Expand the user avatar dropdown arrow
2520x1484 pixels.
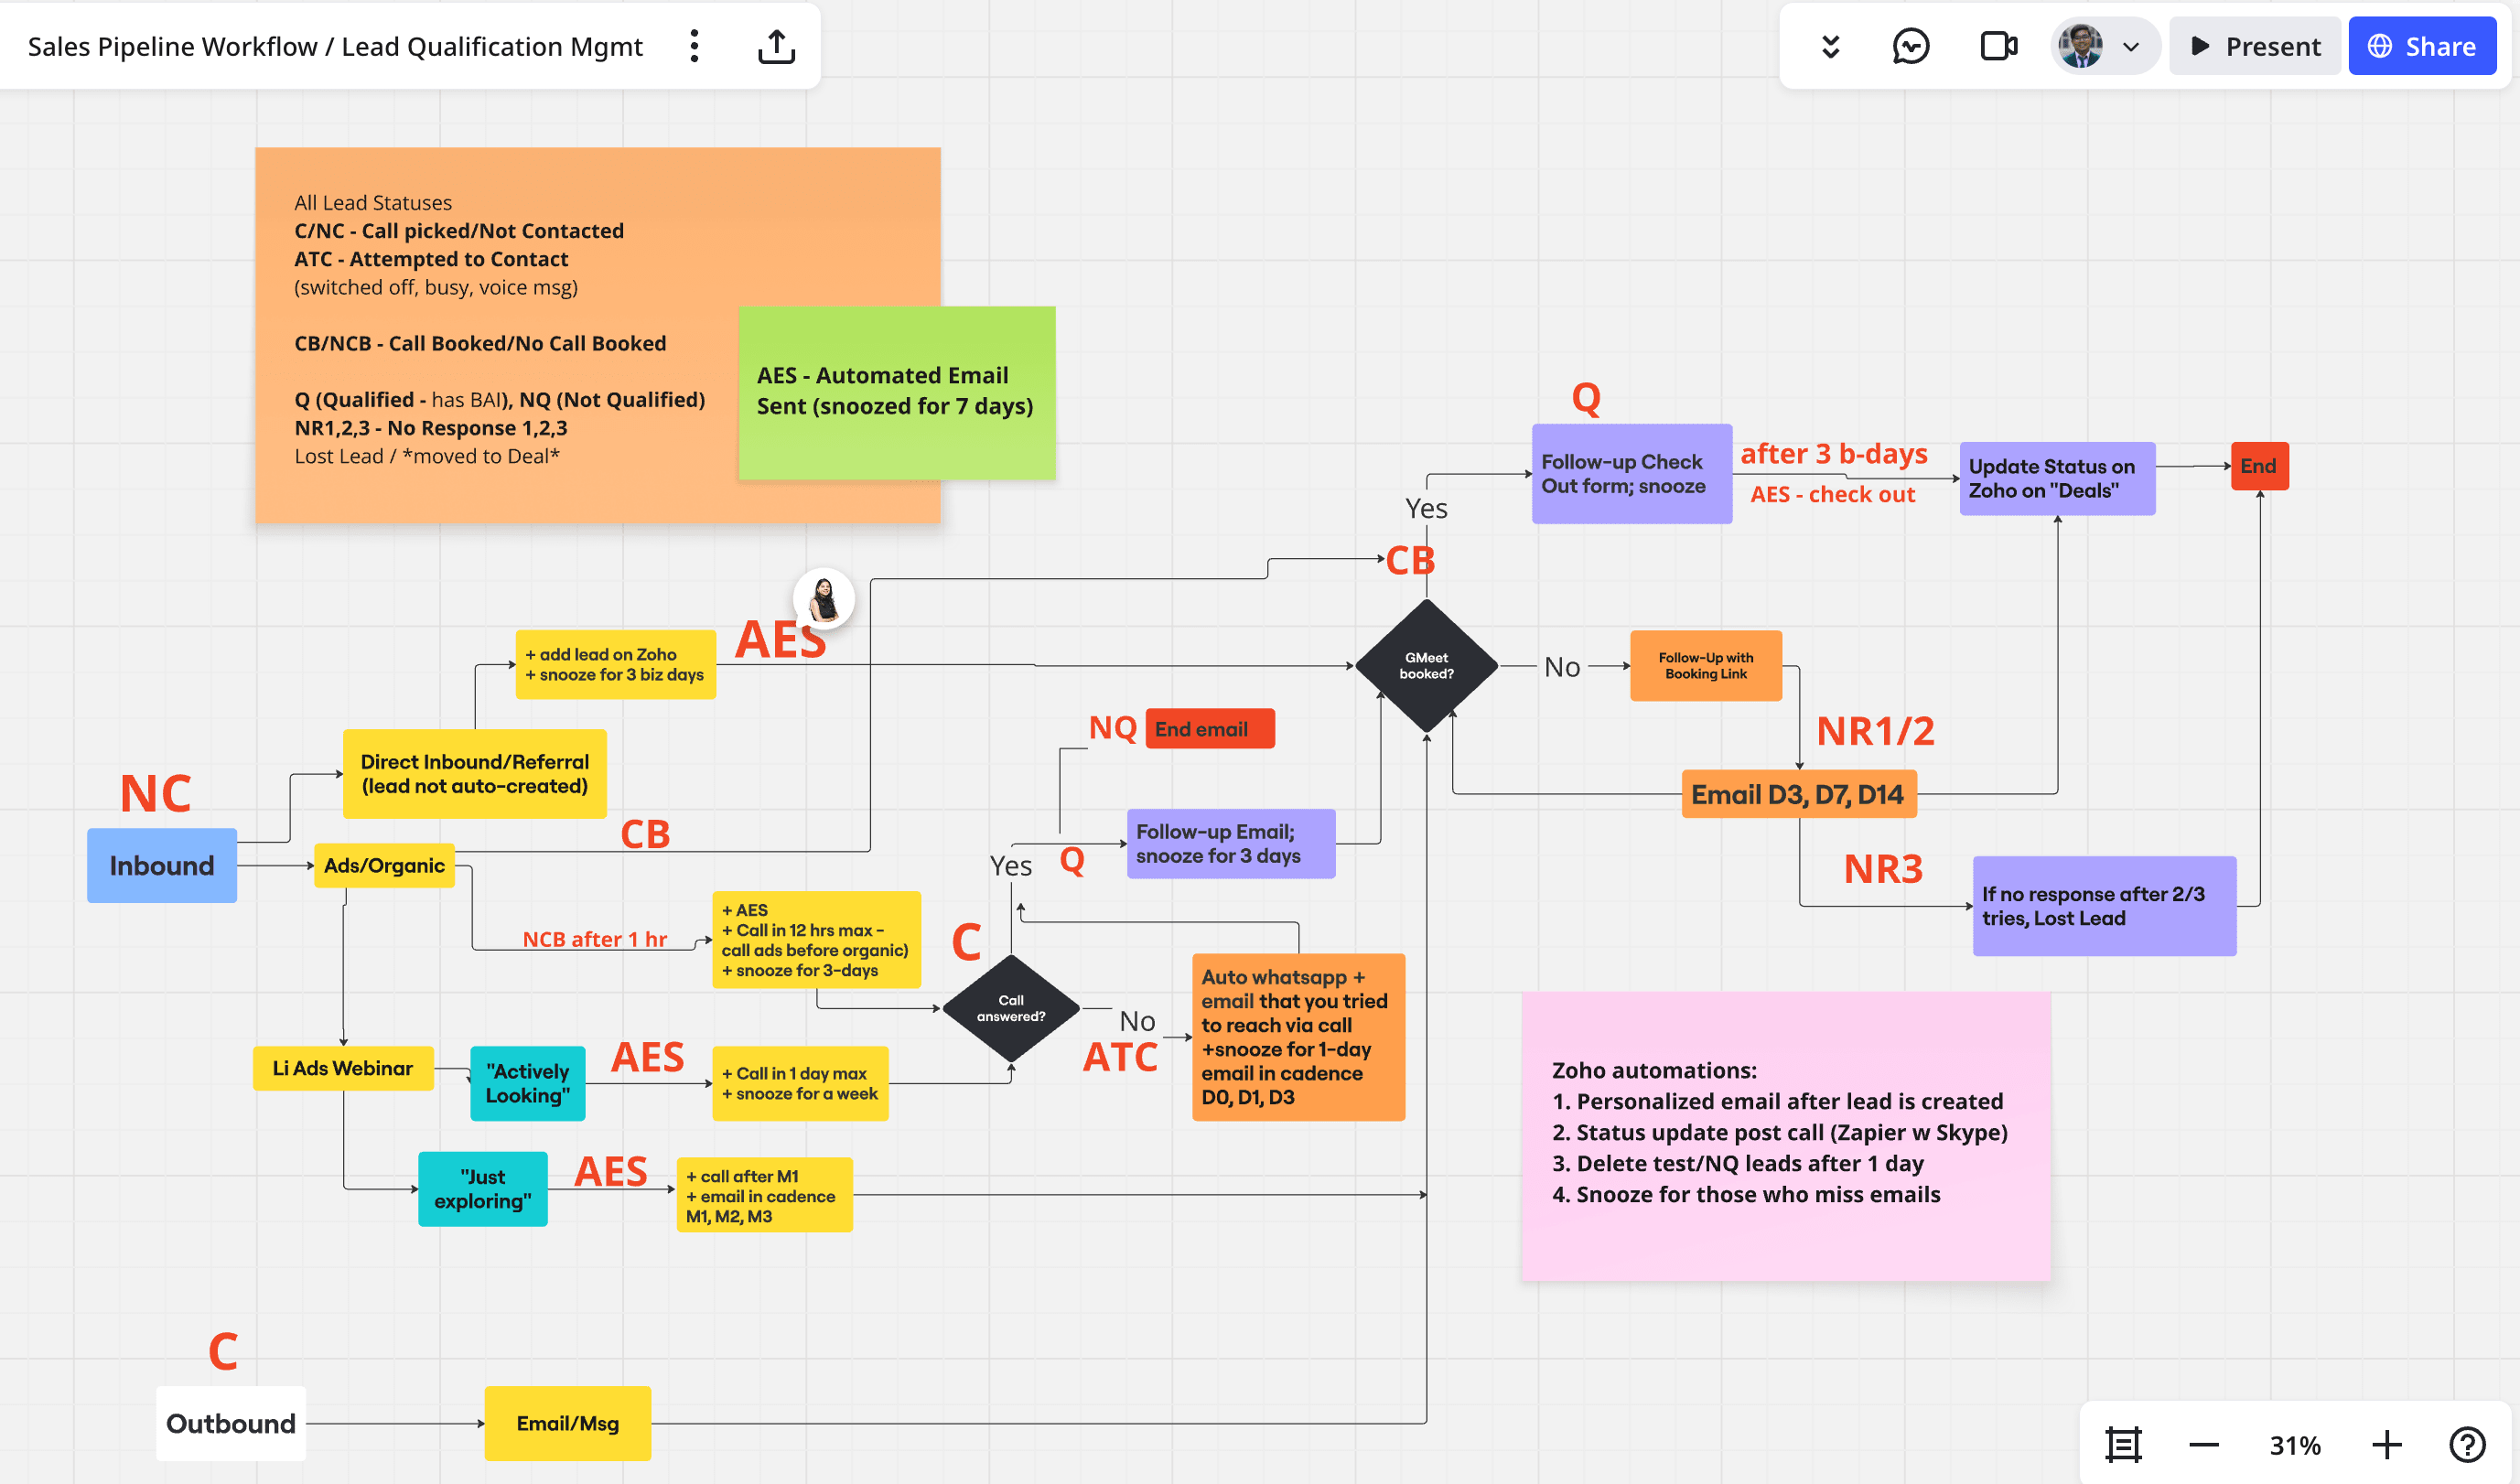point(2131,46)
